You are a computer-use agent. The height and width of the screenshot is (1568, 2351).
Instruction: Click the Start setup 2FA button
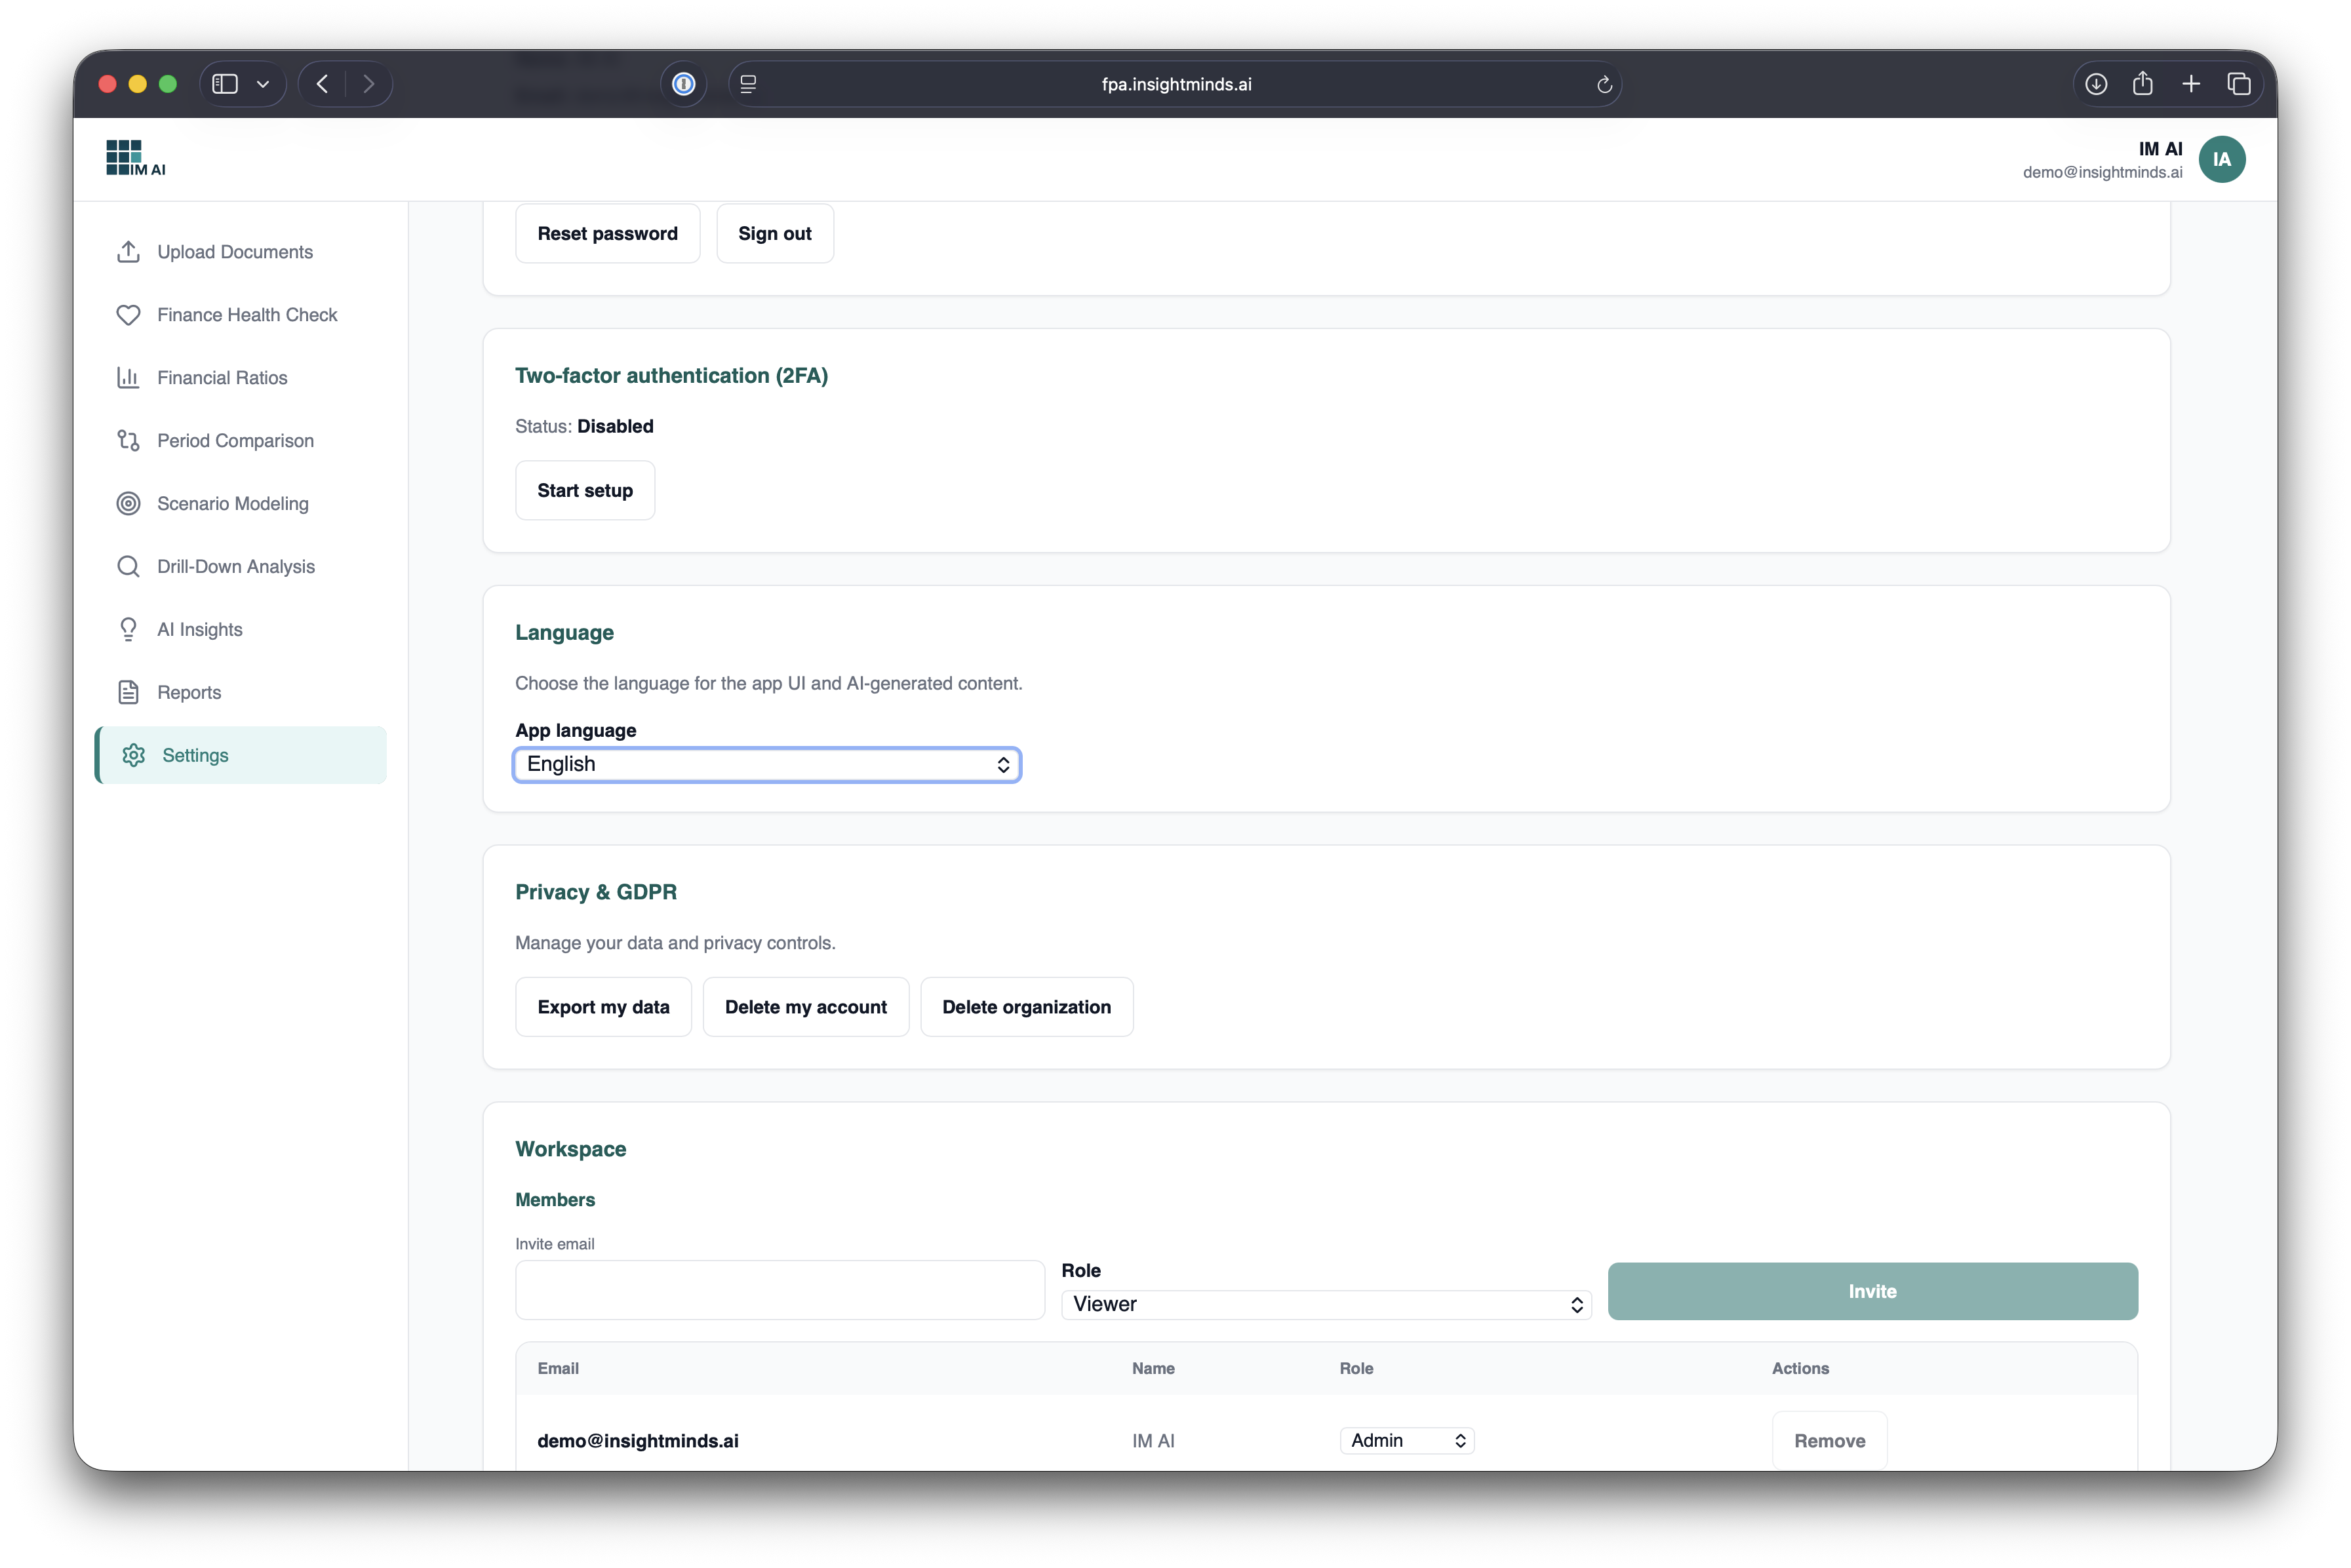tap(585, 490)
